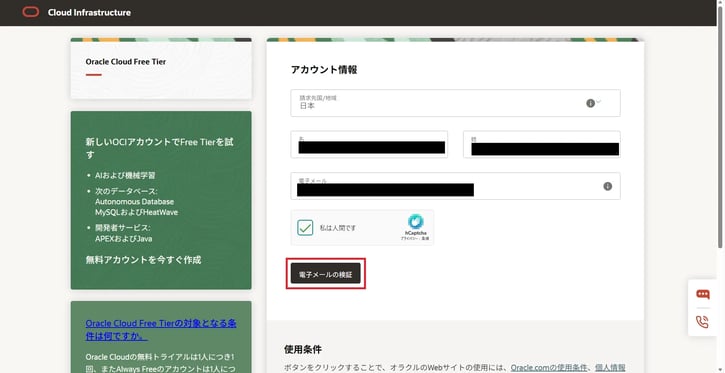The width and height of the screenshot is (725, 373).
Task: Click the アカウント情報 heading
Action: tap(324, 70)
